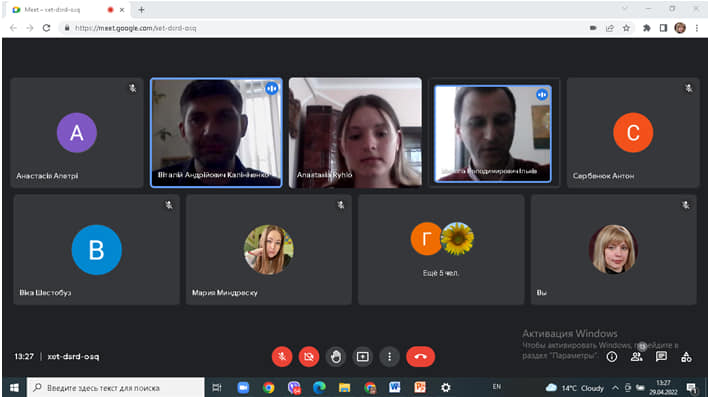Leave the call with red hang-up button
The image size is (708, 397).
(x=420, y=356)
